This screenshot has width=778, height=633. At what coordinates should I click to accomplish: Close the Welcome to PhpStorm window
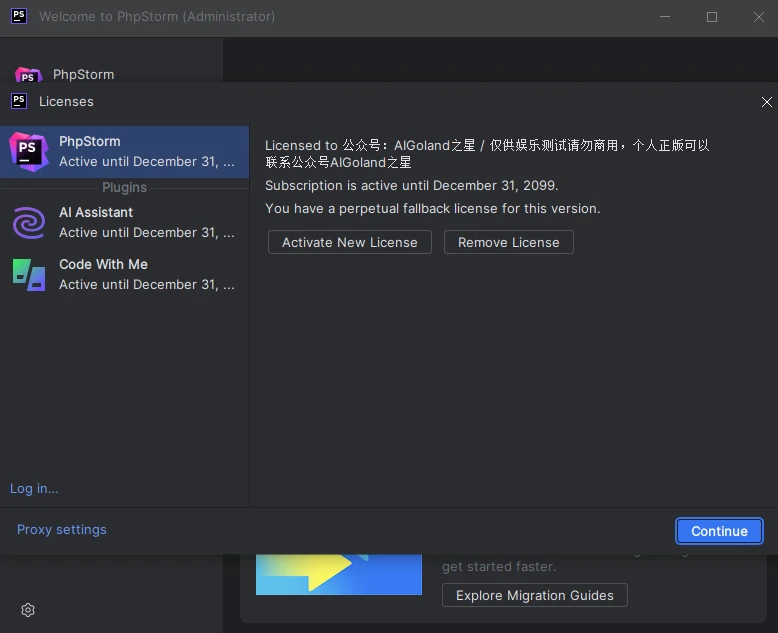pos(759,17)
